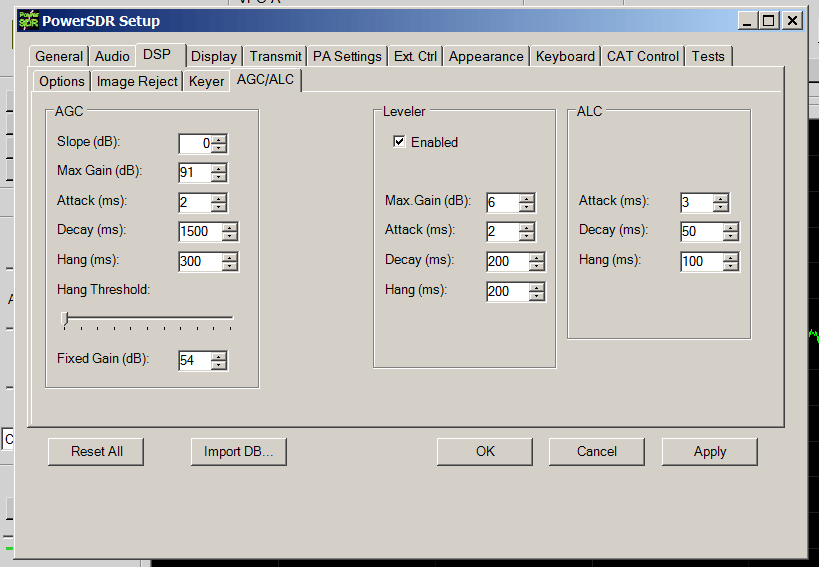This screenshot has width=819, height=567.
Task: Increase ALC Hang with up arrow
Action: (731, 256)
